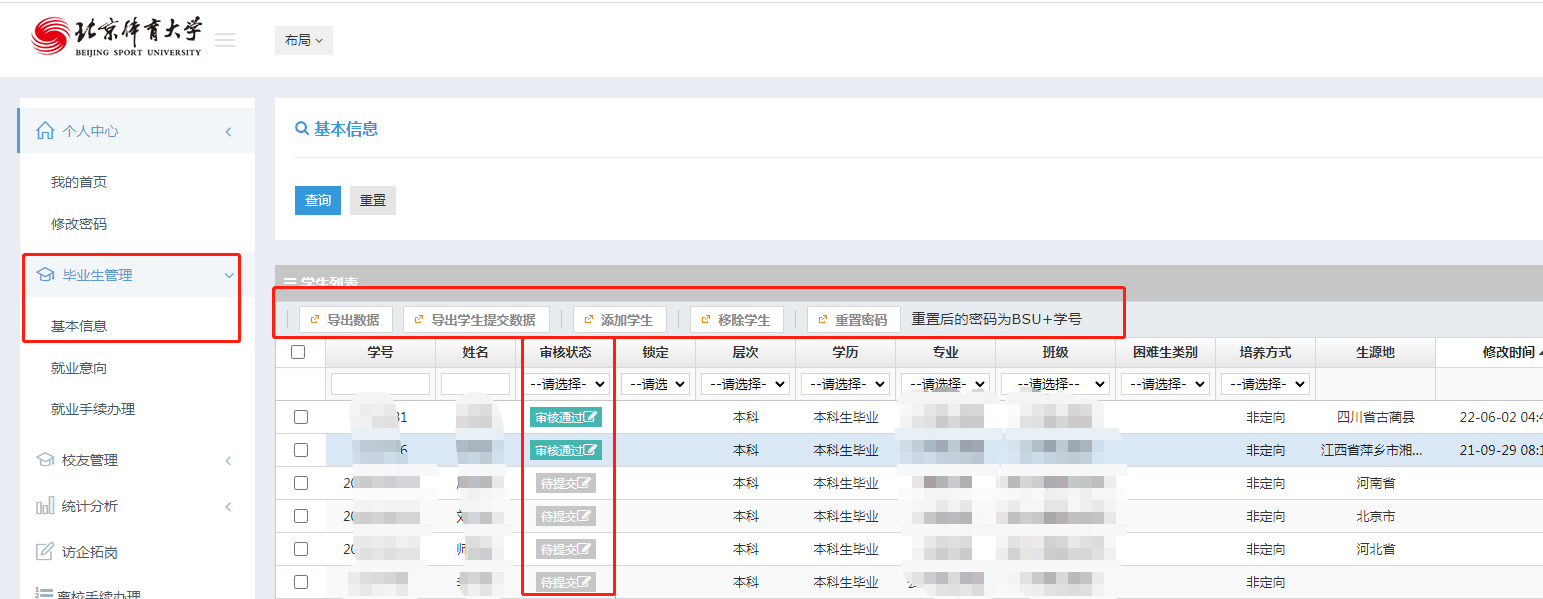Viewport: 1543px width, 599px height.
Task: Check the 河南省 student row checkbox
Action: coord(301,484)
